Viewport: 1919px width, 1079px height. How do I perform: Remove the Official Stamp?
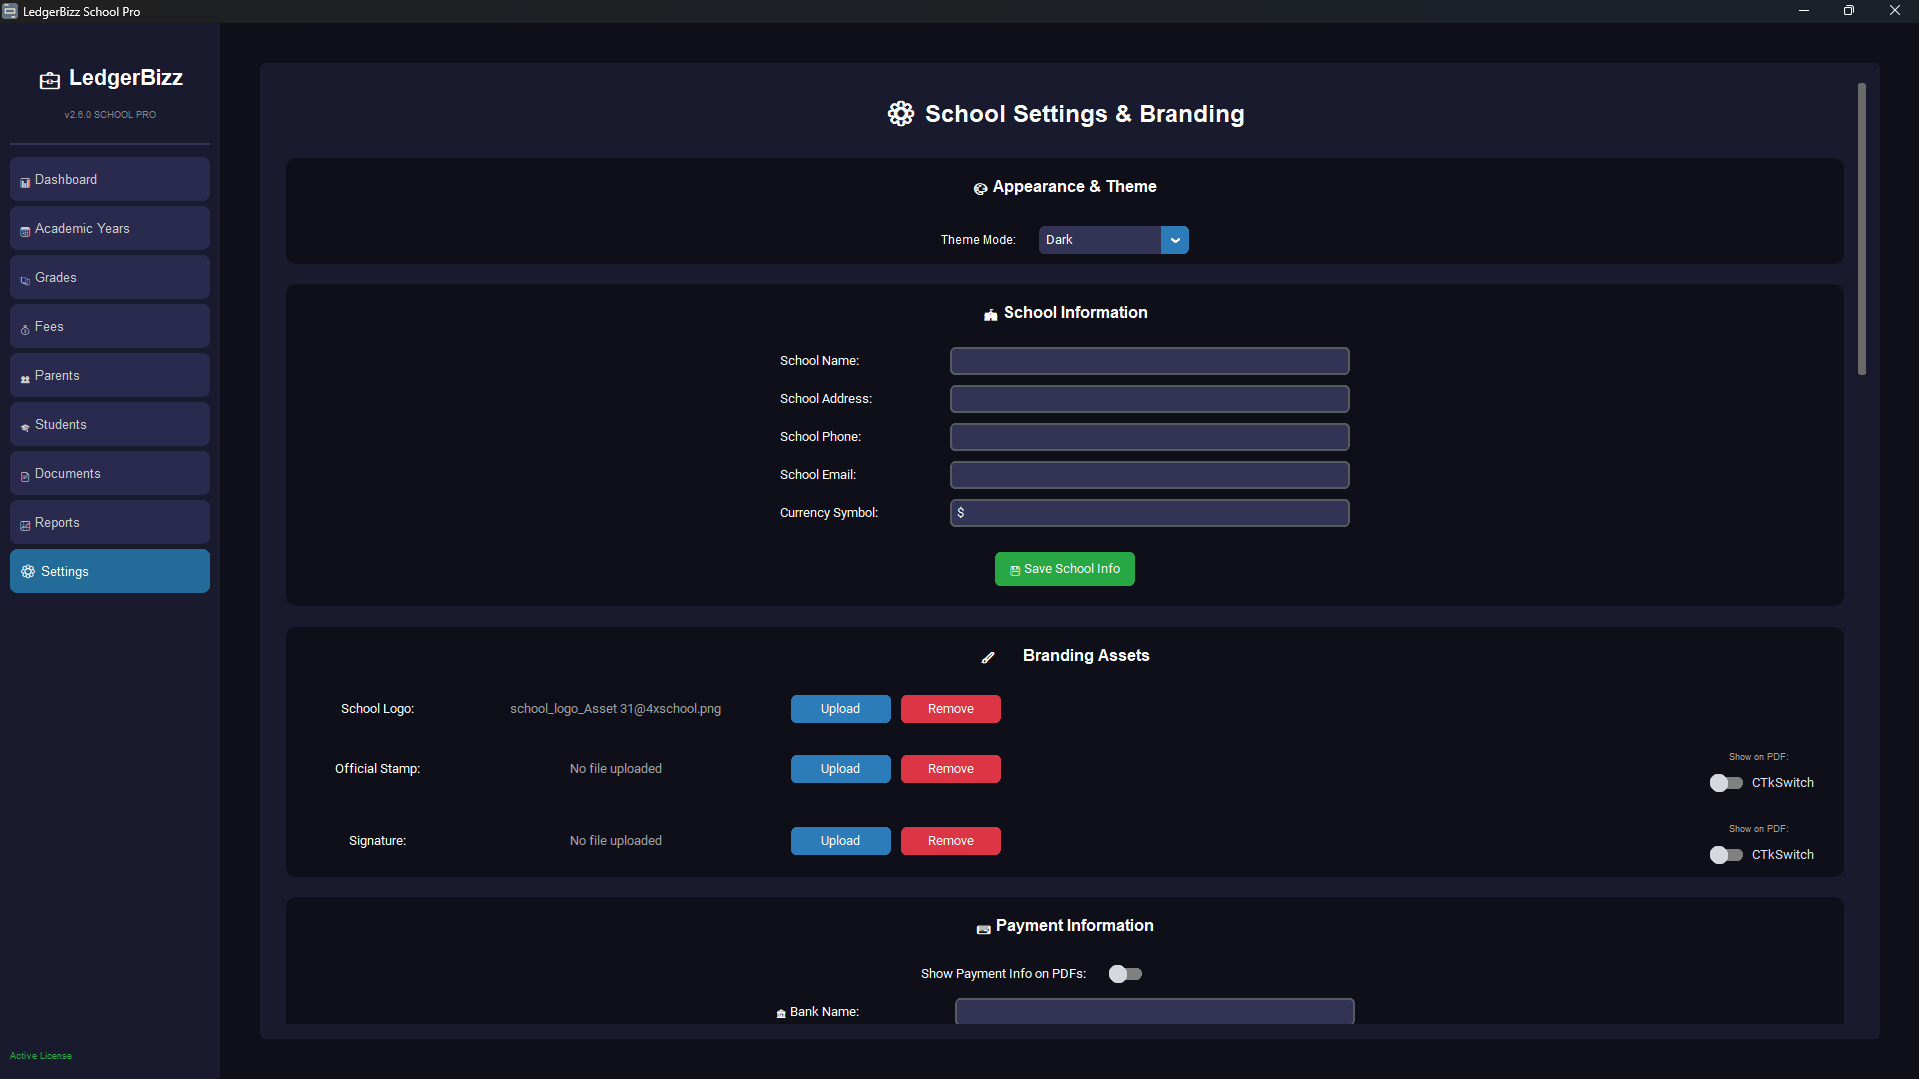(950, 769)
